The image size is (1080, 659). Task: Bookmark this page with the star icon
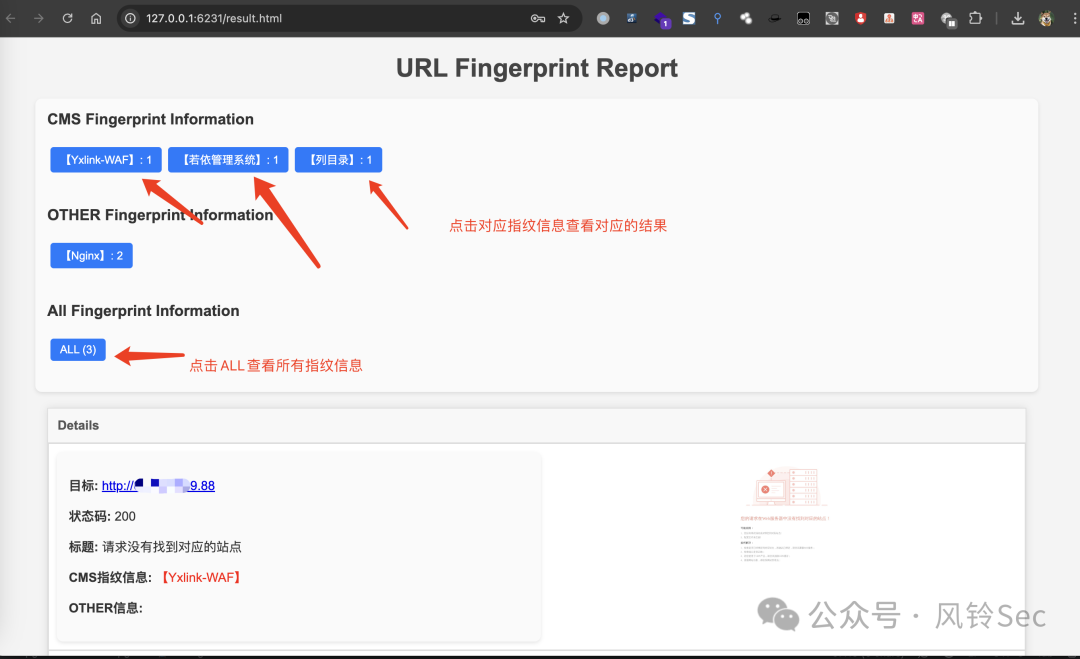(x=564, y=18)
